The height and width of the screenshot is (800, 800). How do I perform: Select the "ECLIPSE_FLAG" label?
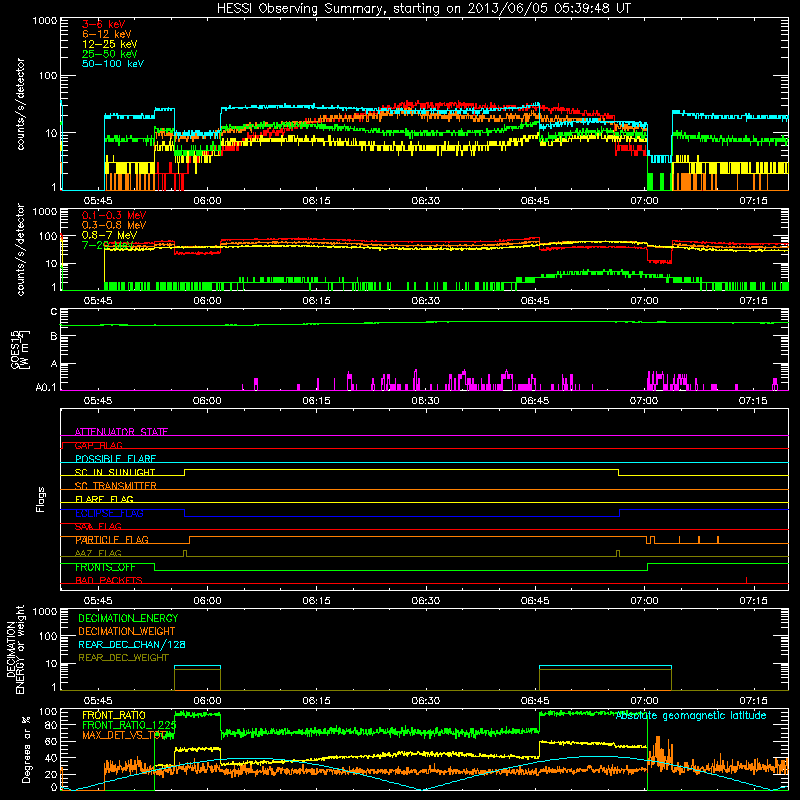pyautogui.click(x=109, y=513)
